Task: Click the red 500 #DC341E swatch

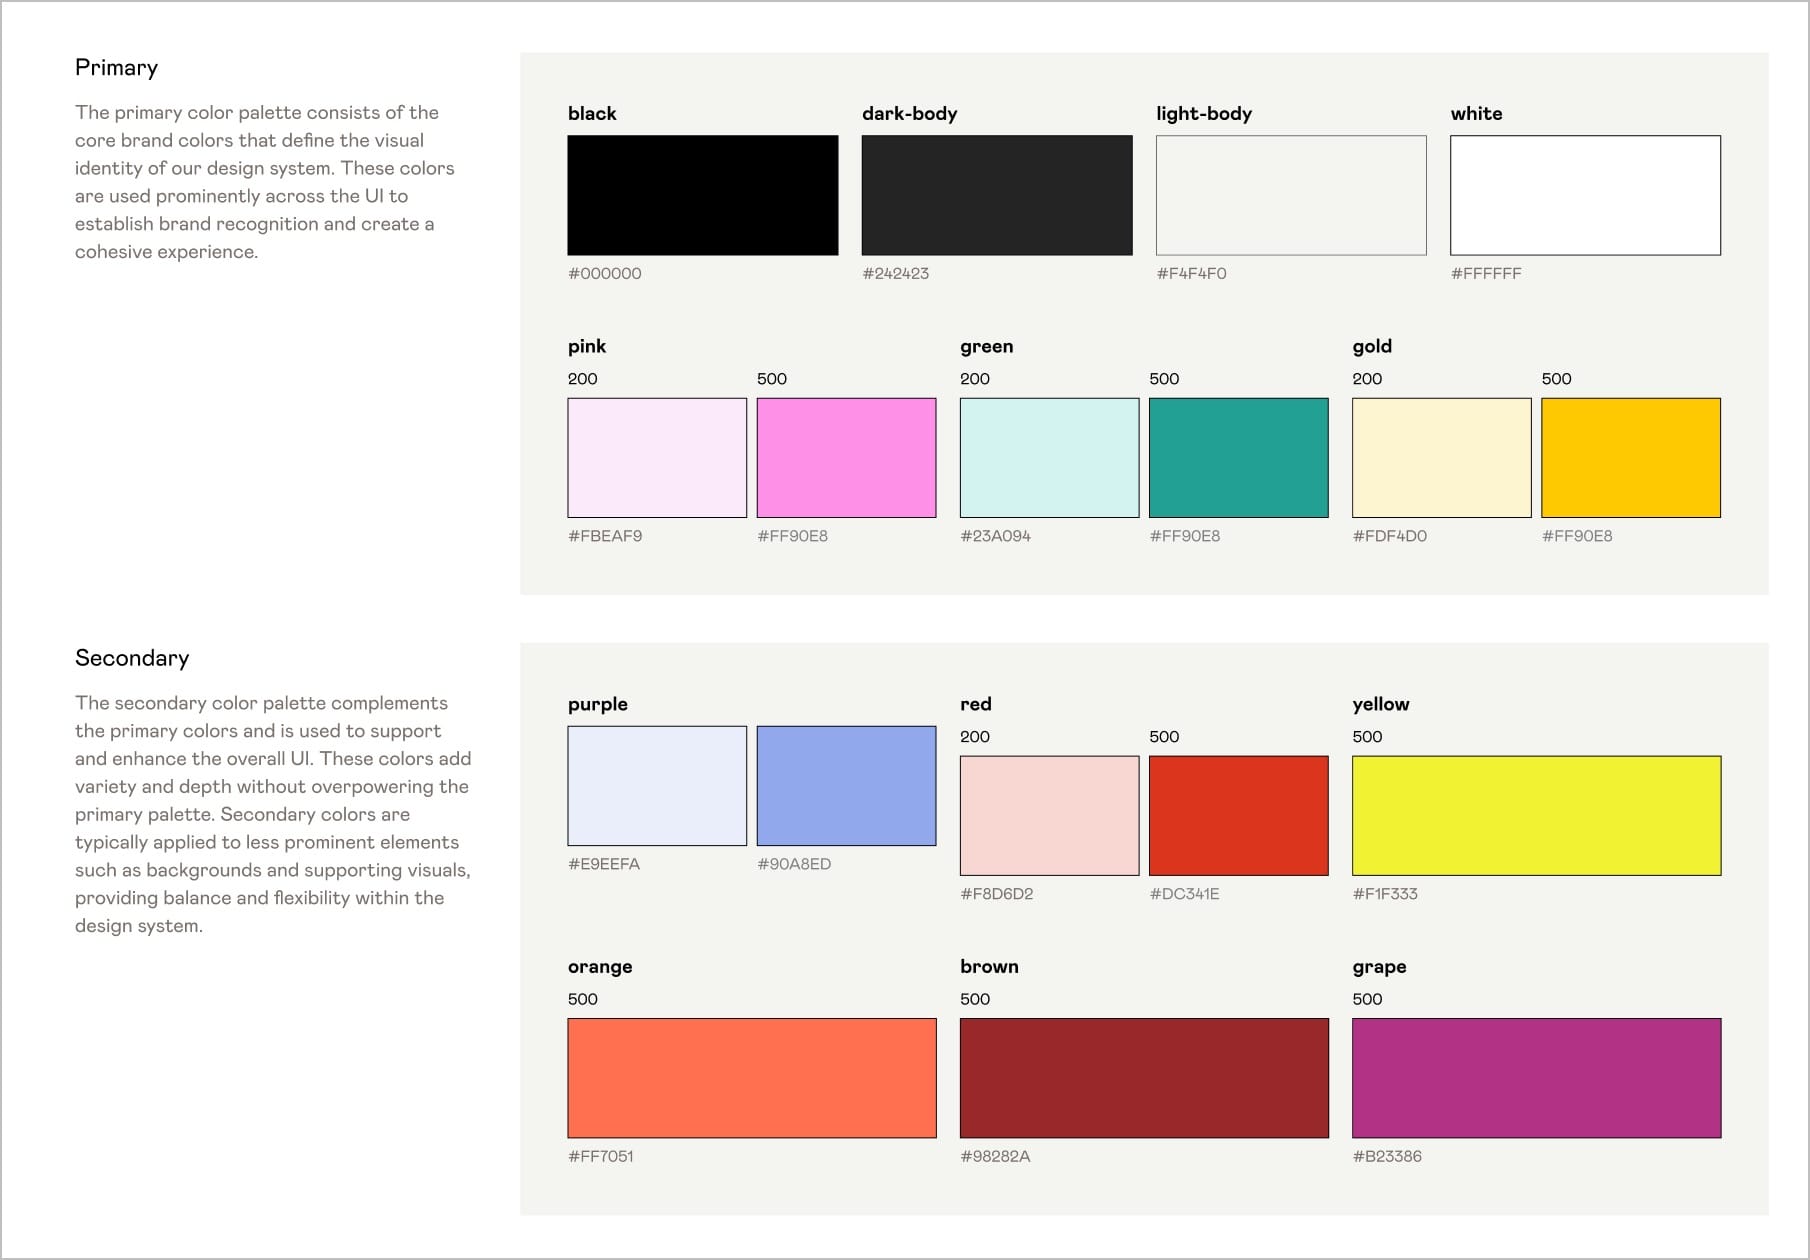Action: (1238, 815)
